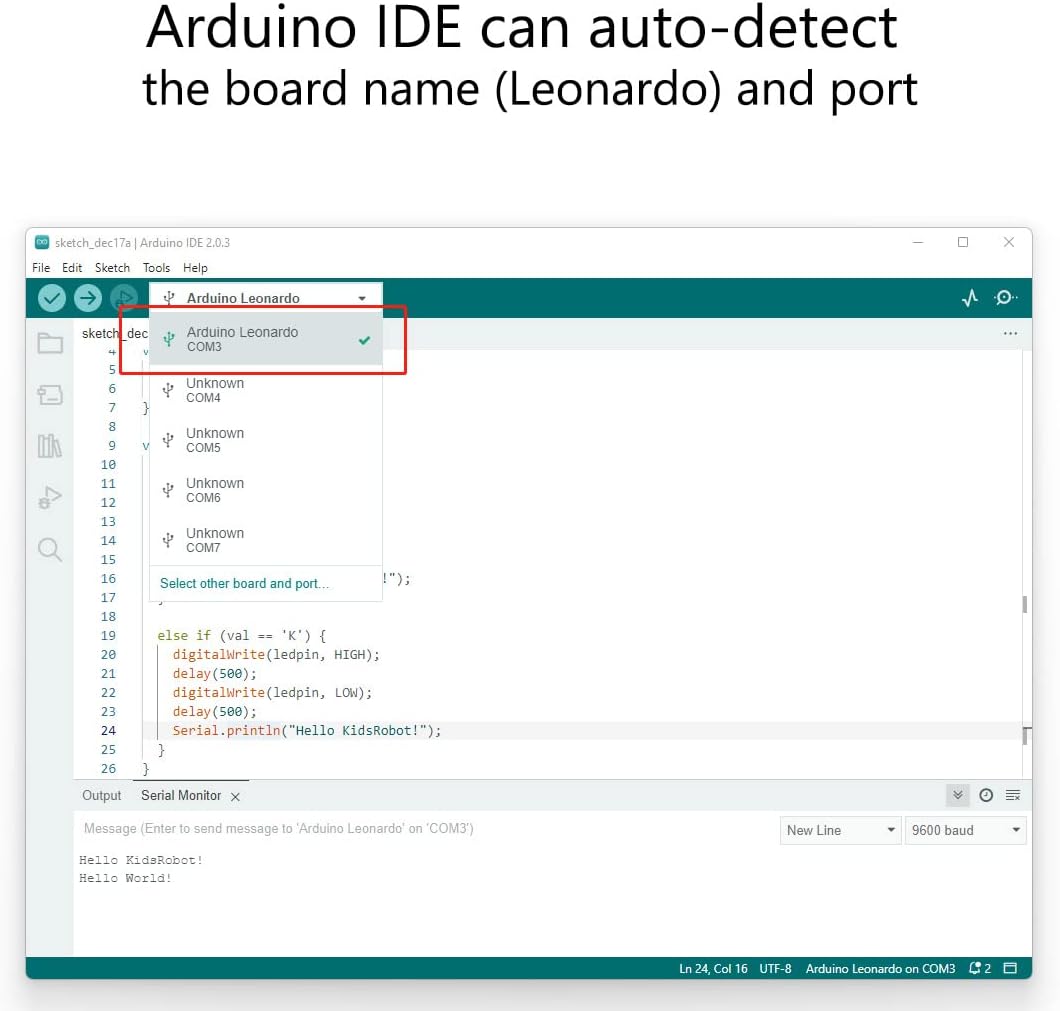The image size is (1060, 1011).
Task: Click Hello KidsRobot! in serial output
Action: [x=141, y=860]
